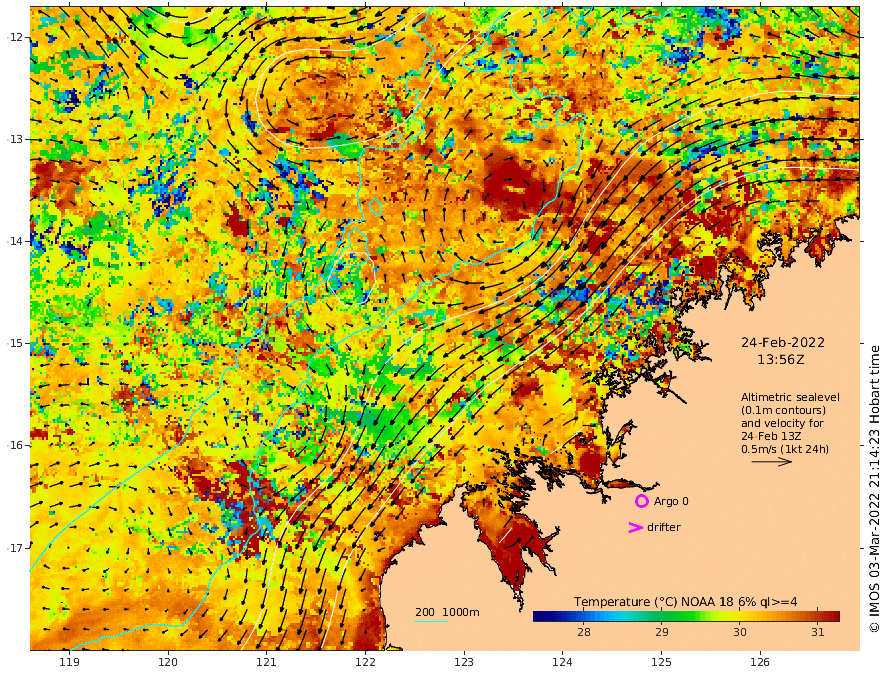Click the 'Altimetric sealevel' caption line
The height and width of the screenshot is (680, 880).
[x=790, y=397]
